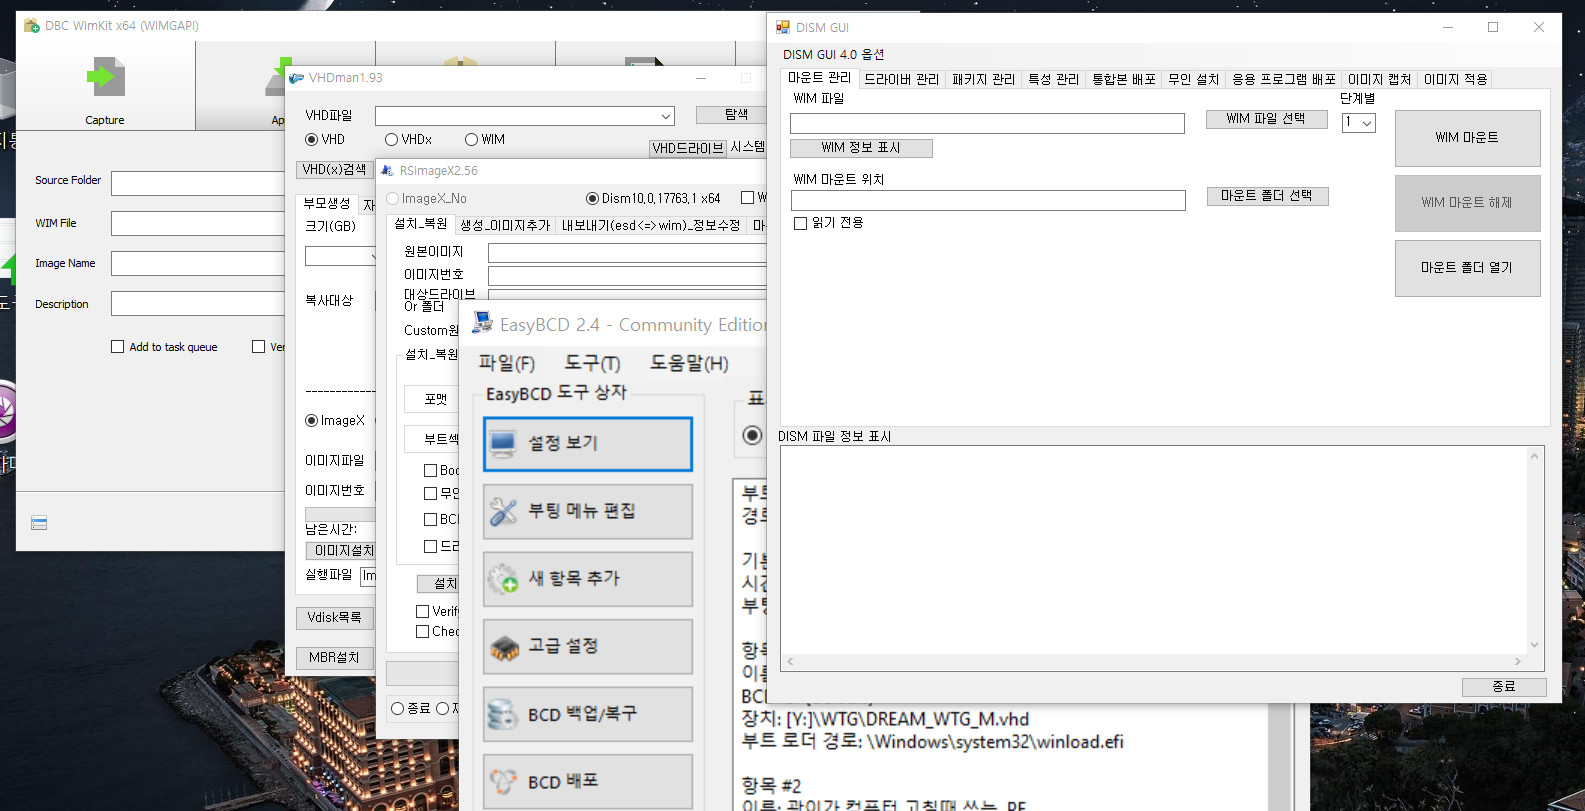Click the VHDman title bar icon
1585x811 pixels.
point(297,77)
